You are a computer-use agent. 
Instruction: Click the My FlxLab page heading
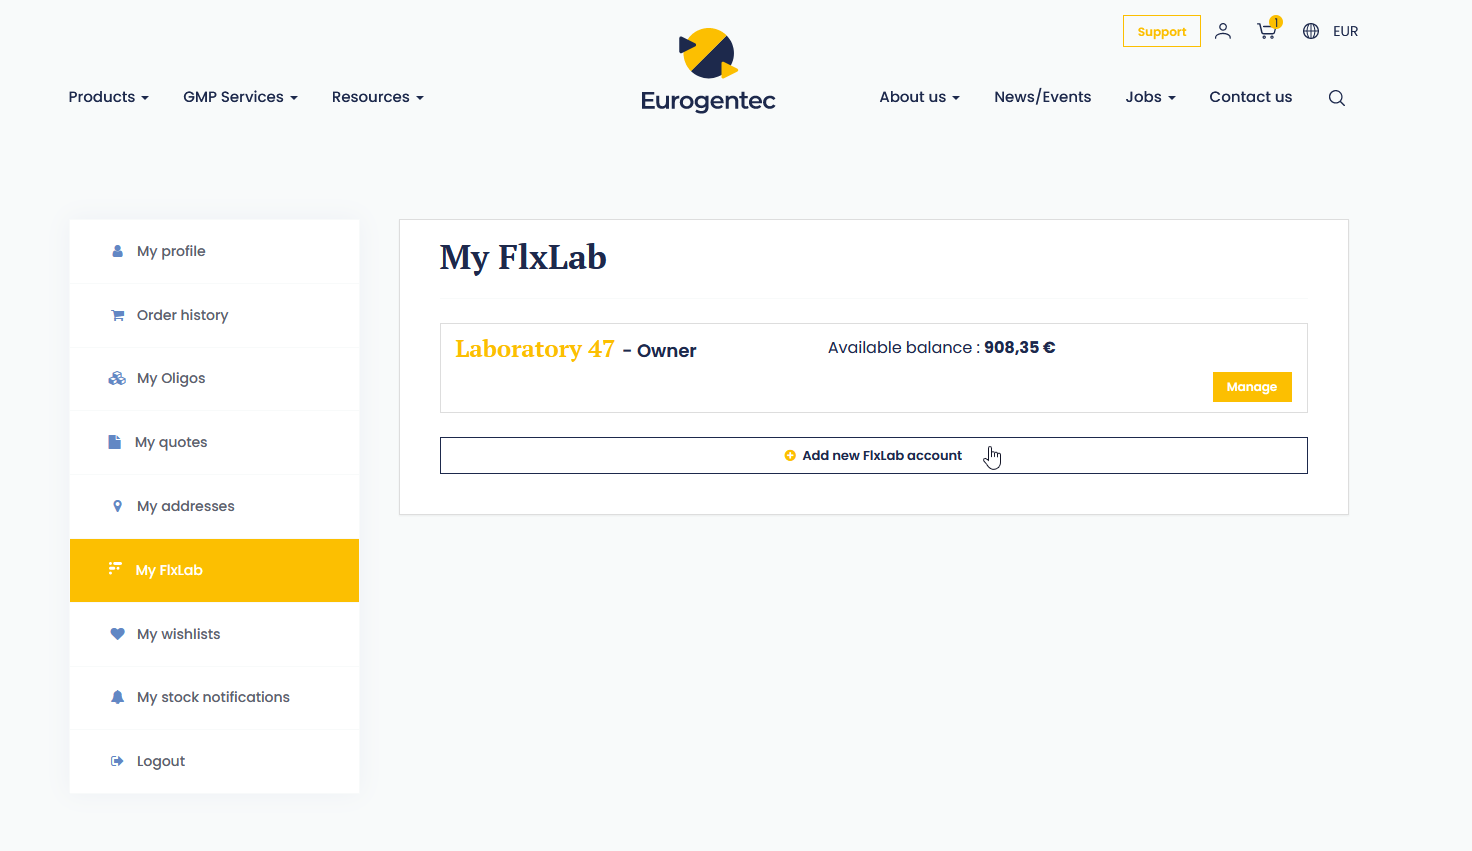tap(523, 257)
